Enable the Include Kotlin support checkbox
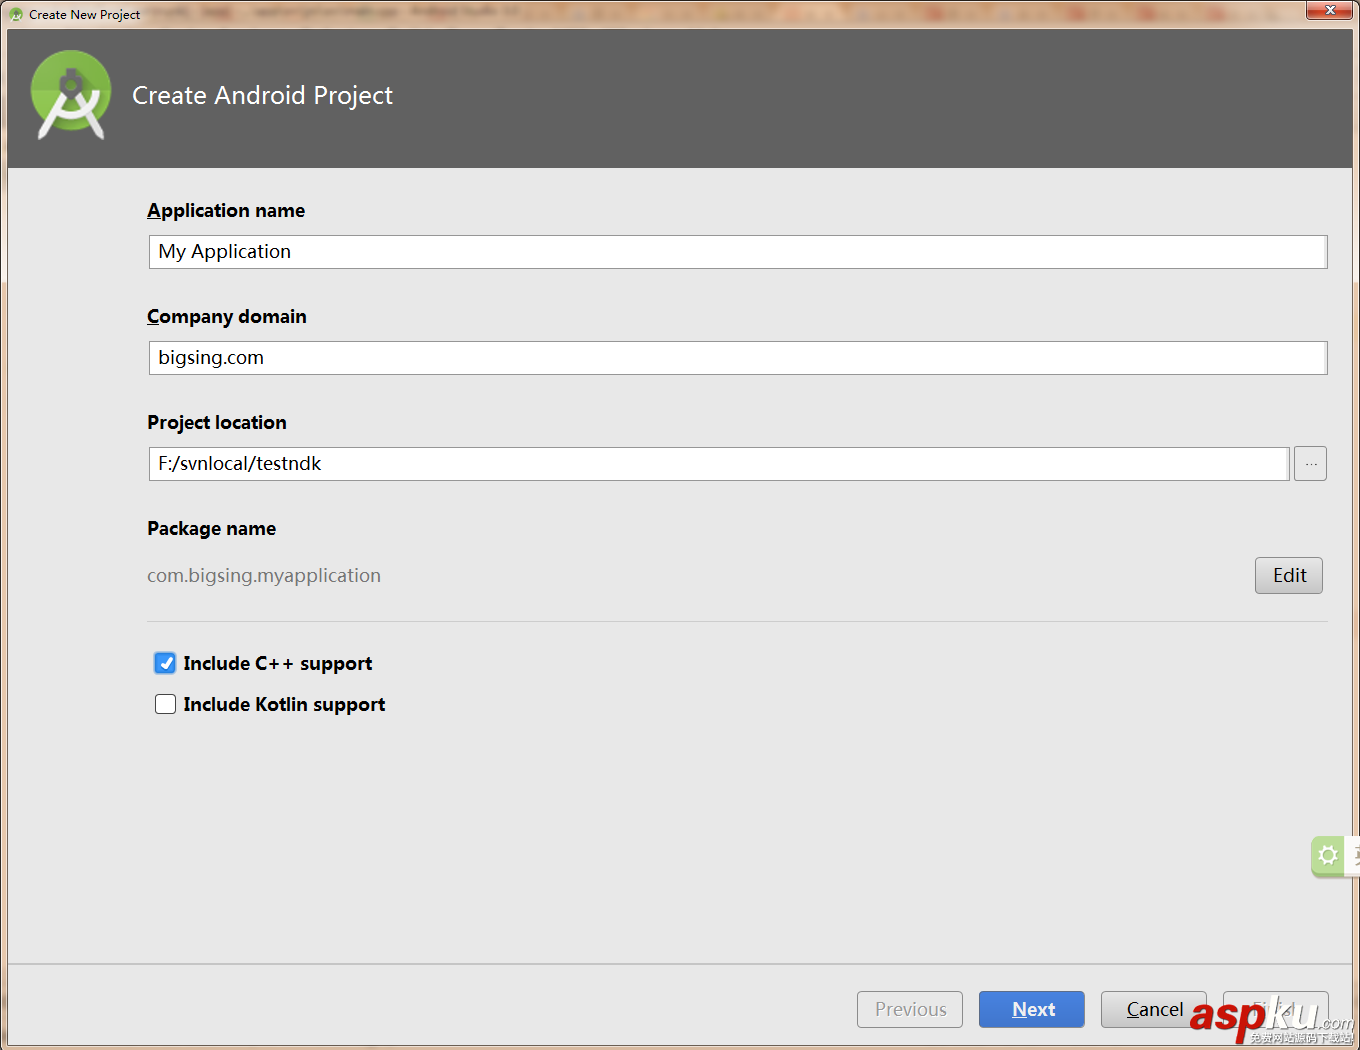 (x=165, y=704)
